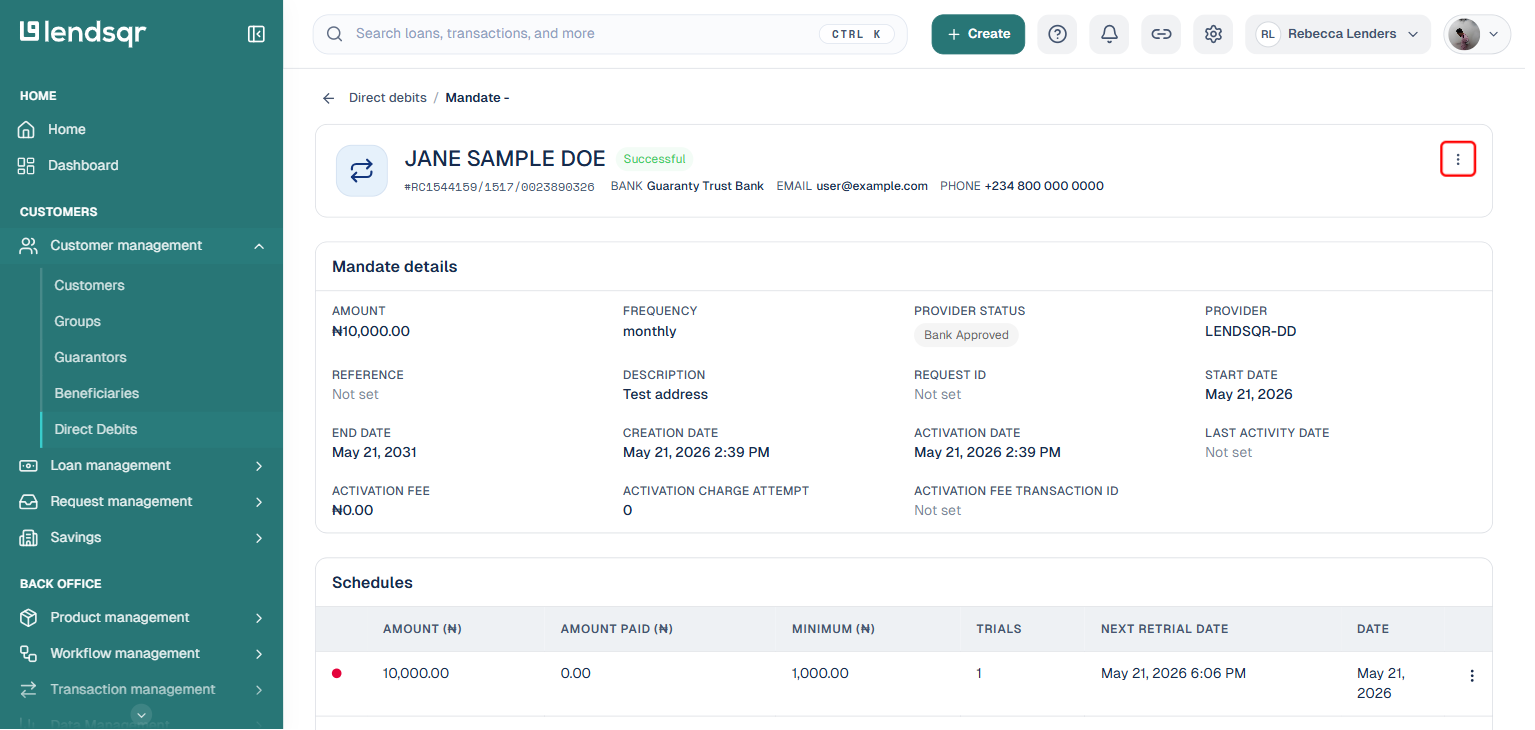Open the mandate three-dot options menu
The width and height of the screenshot is (1535, 730).
tap(1458, 159)
